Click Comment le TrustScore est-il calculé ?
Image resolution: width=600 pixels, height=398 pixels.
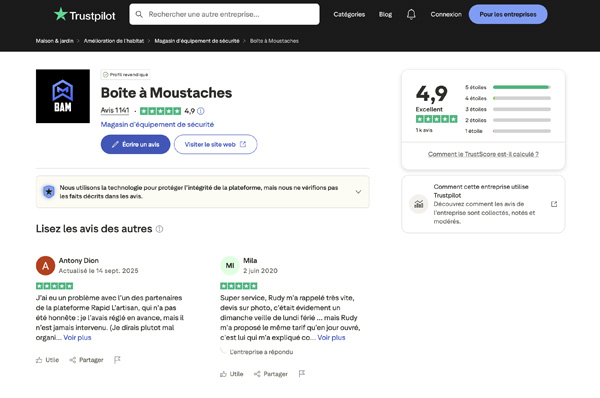(x=483, y=154)
